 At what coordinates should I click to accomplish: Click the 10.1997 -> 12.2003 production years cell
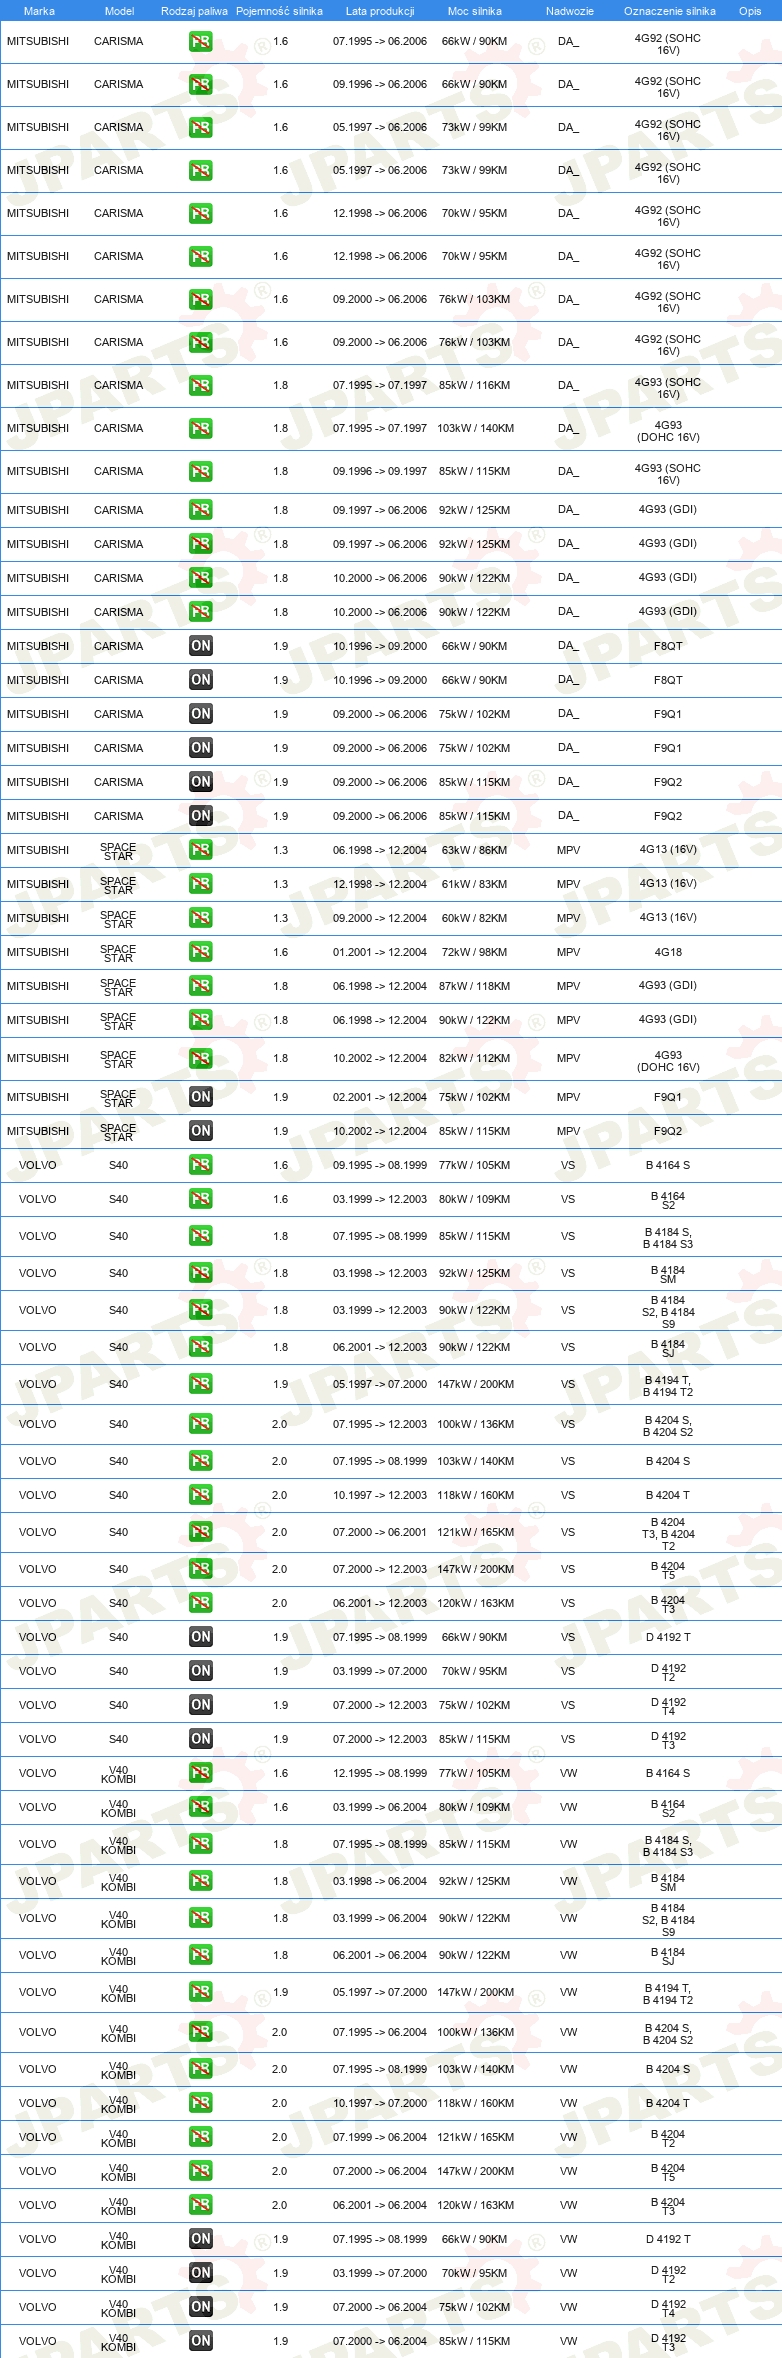coord(380,1496)
